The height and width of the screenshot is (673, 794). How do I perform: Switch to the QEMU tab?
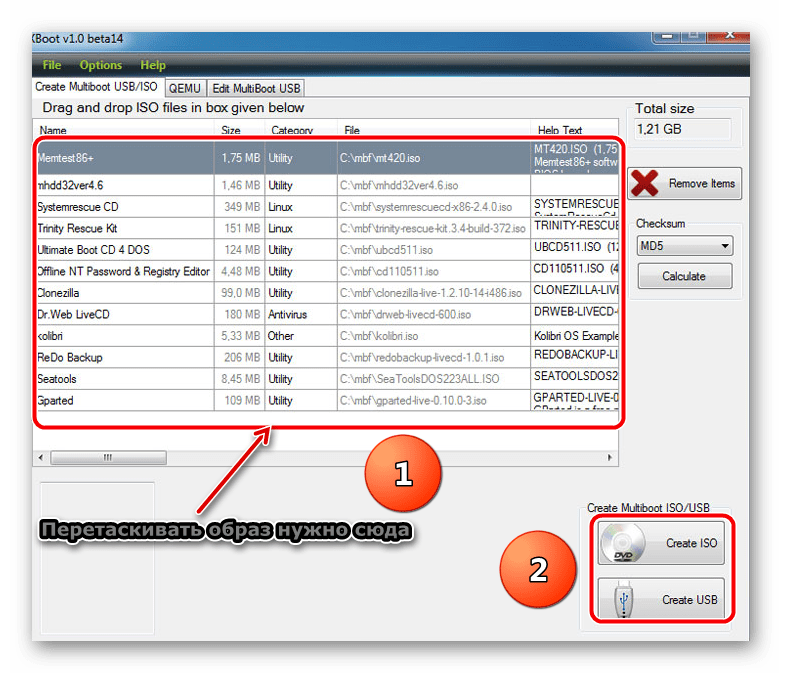pos(185,88)
